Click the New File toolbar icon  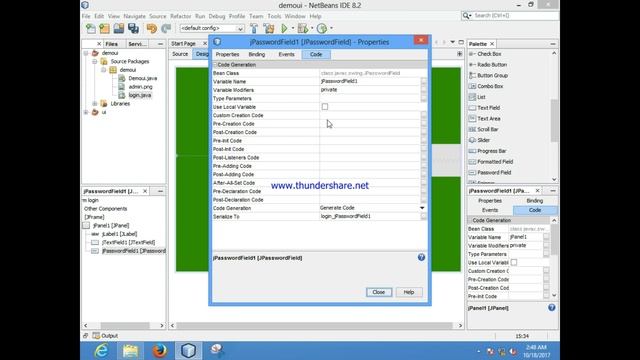tap(91, 28)
